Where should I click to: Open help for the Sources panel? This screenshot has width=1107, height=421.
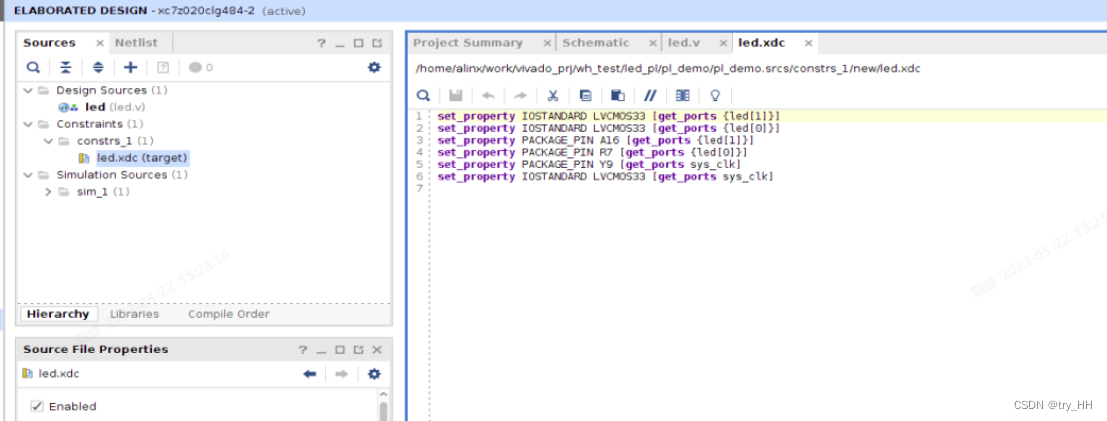(x=321, y=43)
